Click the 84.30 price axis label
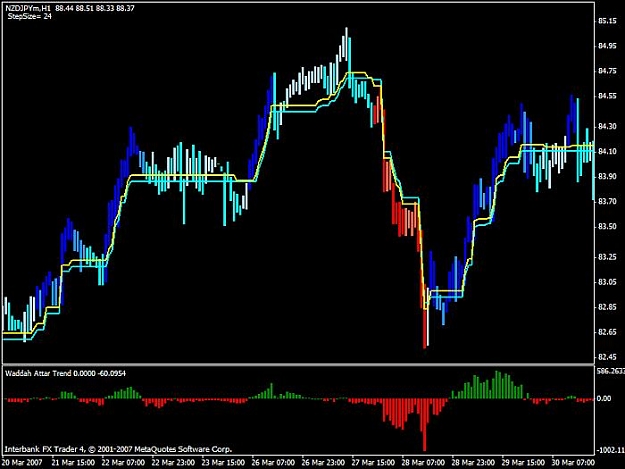 click(607, 127)
